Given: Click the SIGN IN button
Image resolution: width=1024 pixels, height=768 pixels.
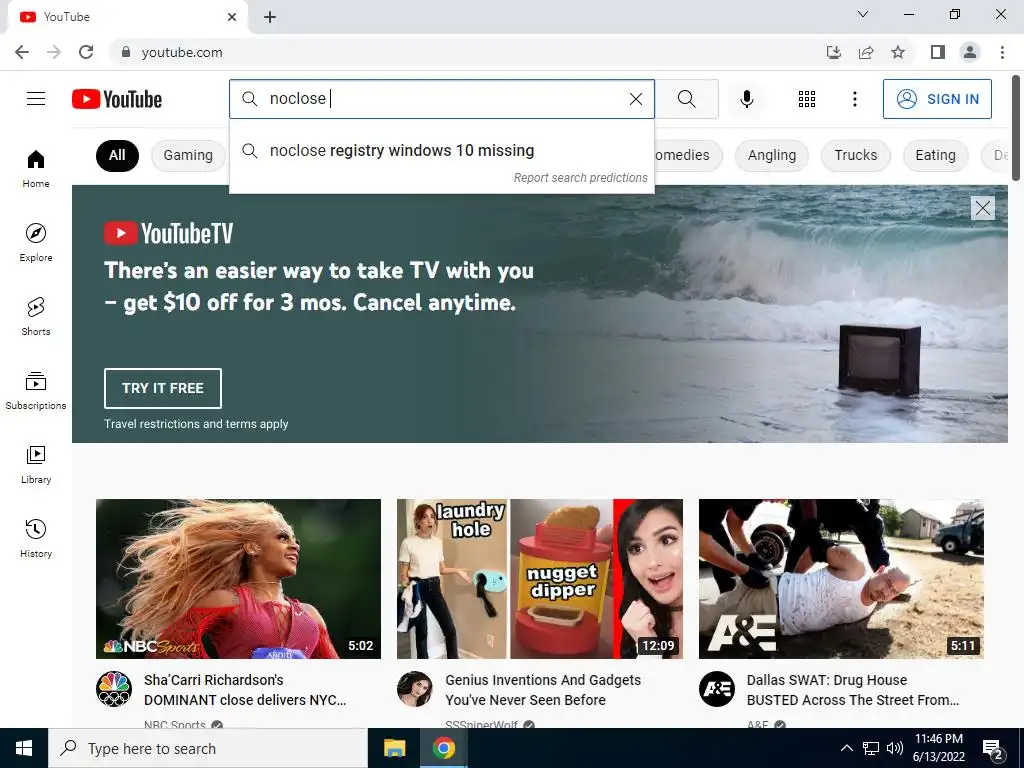Looking at the screenshot, I should pos(937,99).
